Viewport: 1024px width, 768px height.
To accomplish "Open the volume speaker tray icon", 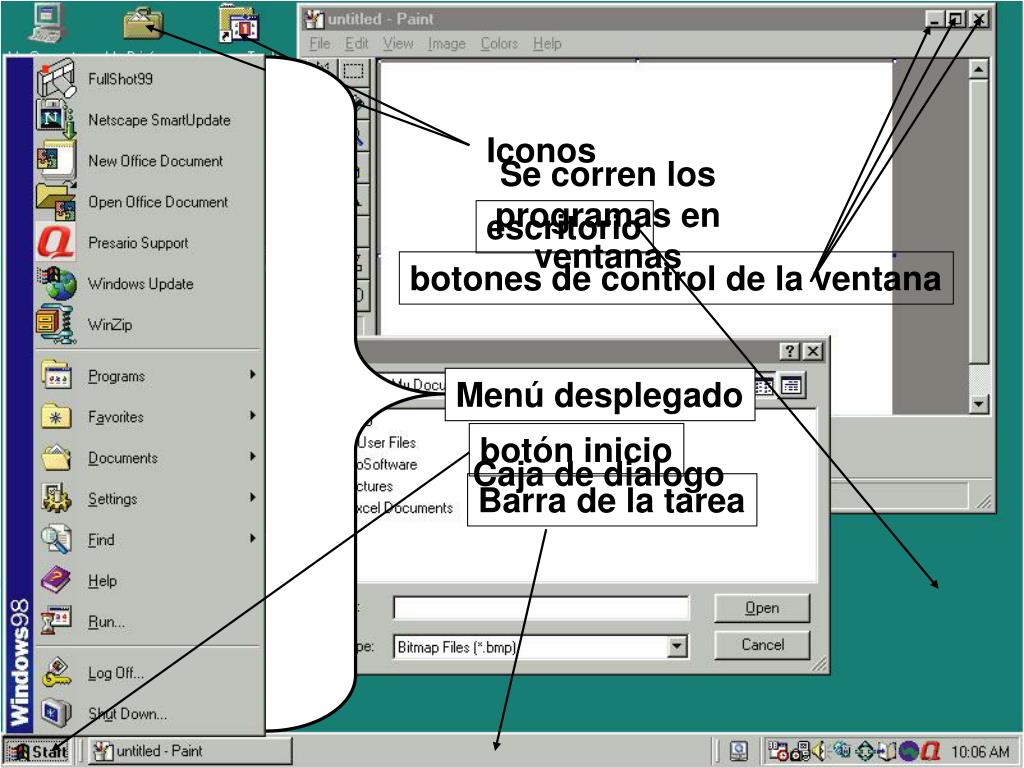I will click(819, 752).
